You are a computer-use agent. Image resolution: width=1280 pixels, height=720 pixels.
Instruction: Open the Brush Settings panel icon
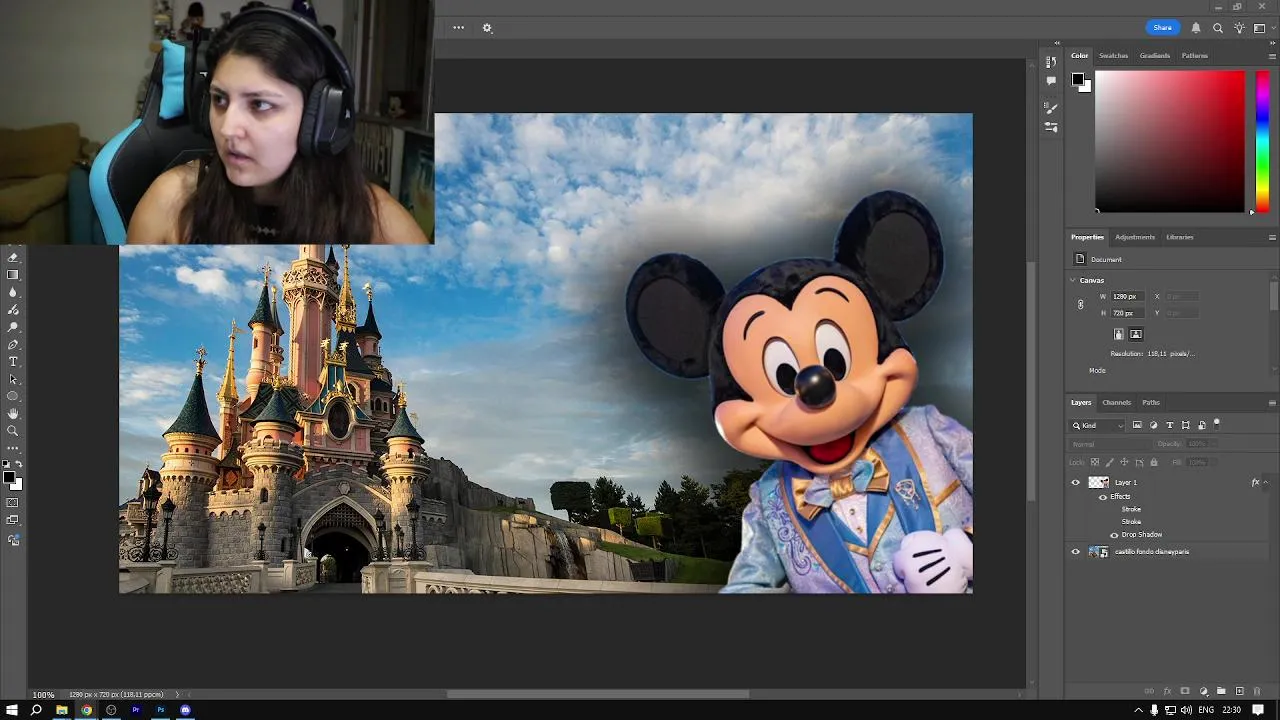coord(1051,127)
